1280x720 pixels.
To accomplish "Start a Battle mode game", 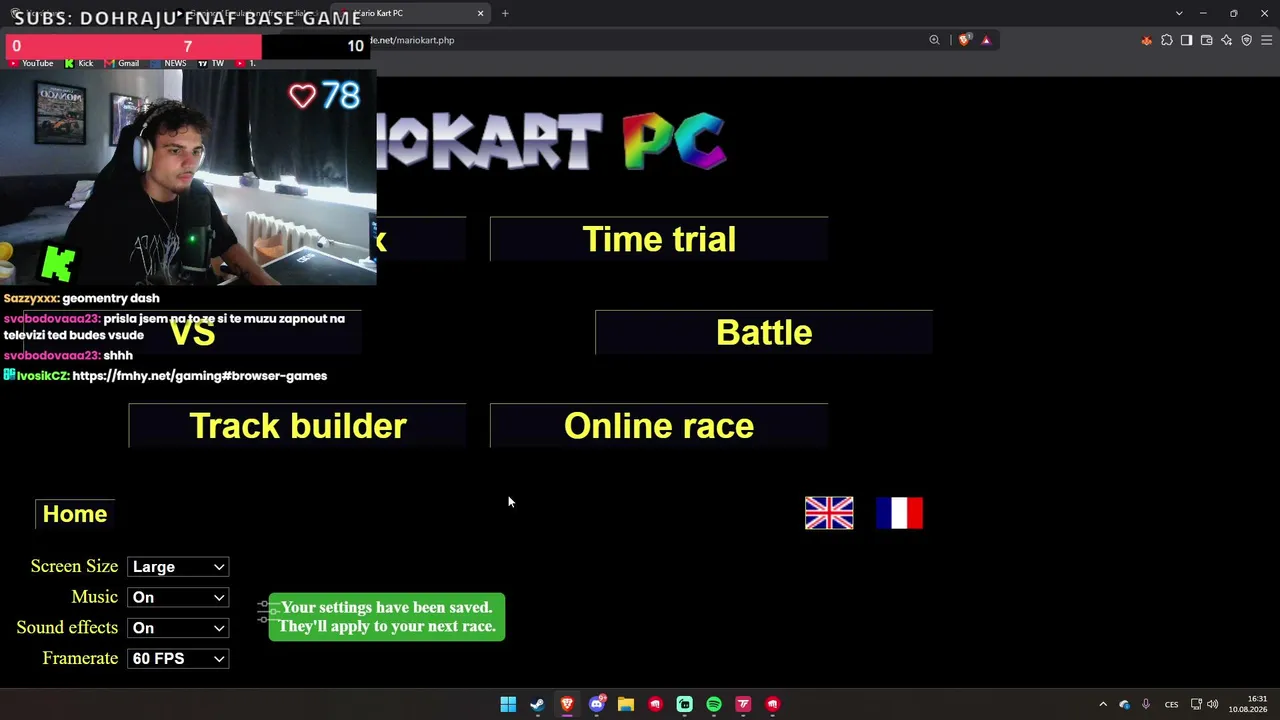I will coord(764,333).
